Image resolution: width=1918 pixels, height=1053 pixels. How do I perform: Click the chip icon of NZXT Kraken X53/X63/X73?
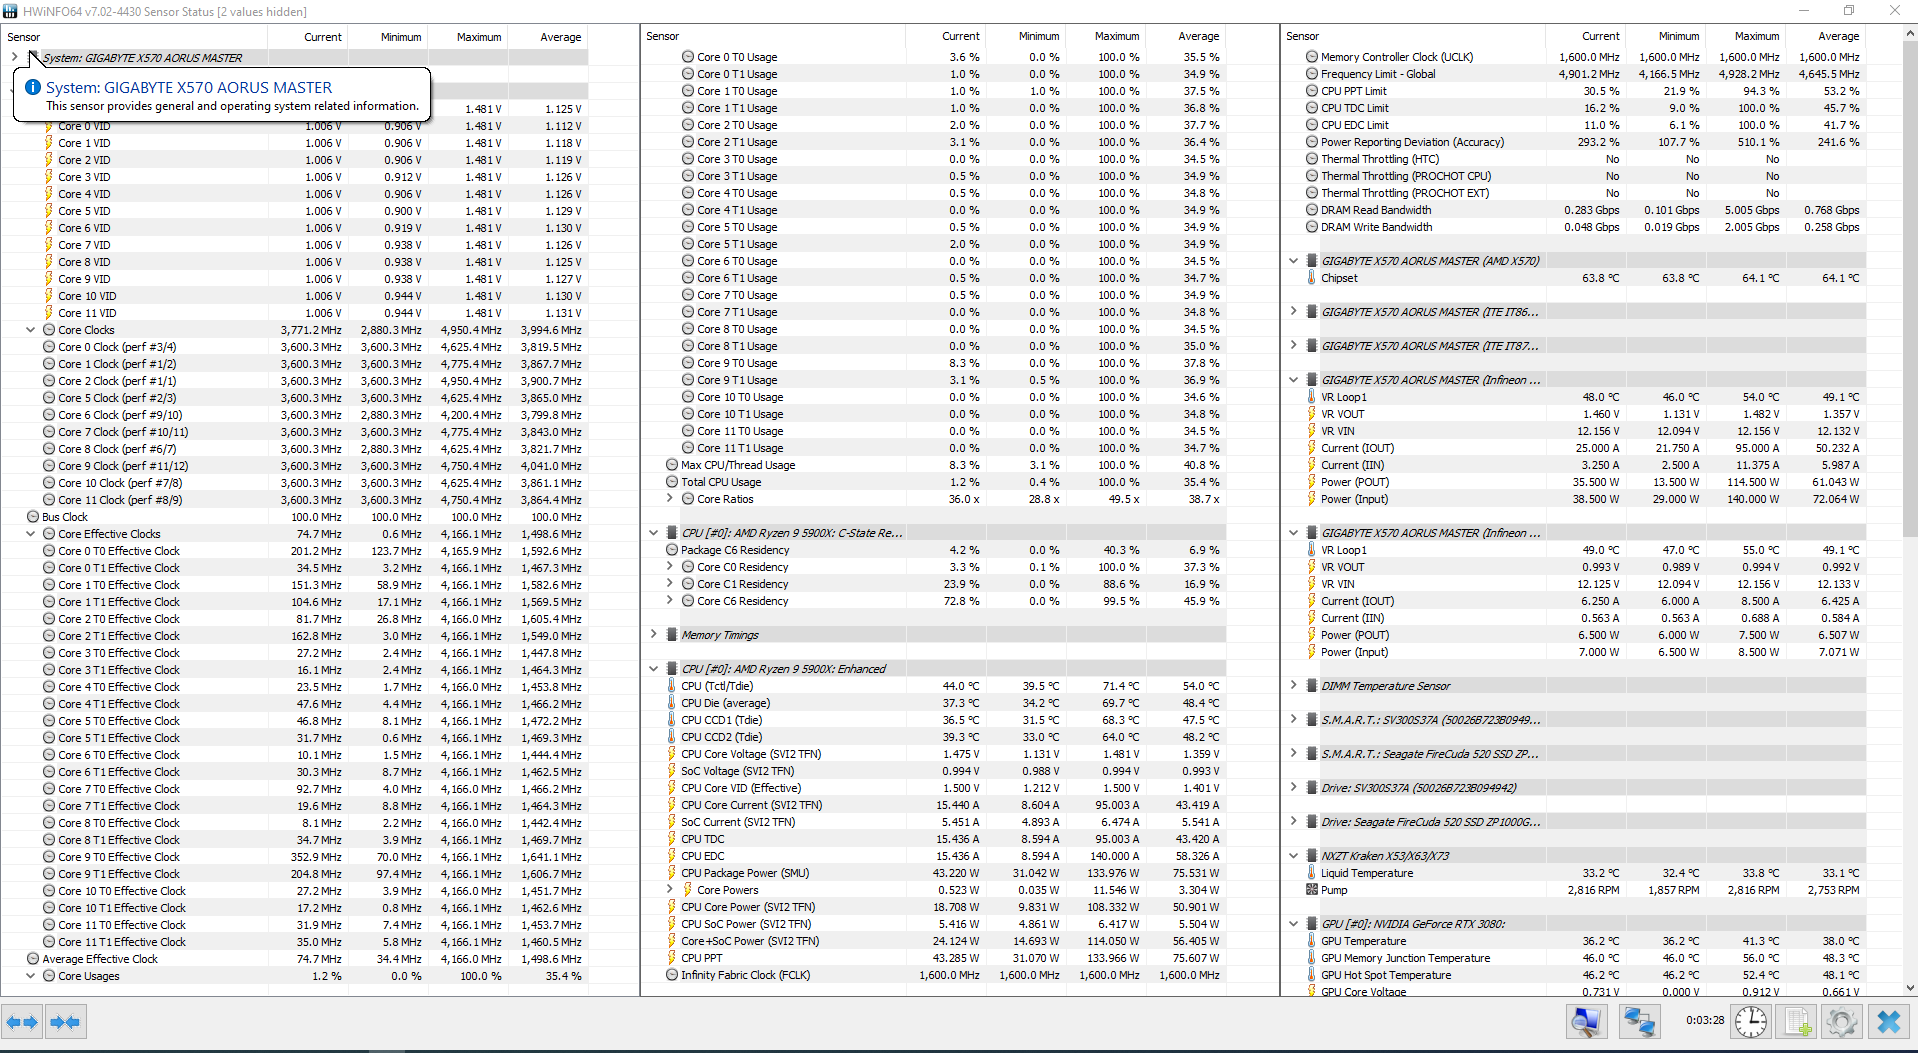coord(1312,856)
